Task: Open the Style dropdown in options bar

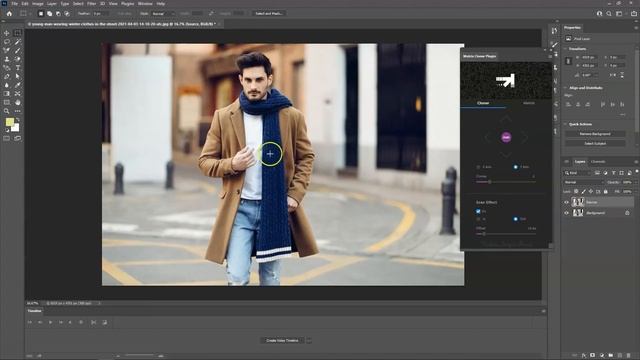Action: (x=163, y=13)
